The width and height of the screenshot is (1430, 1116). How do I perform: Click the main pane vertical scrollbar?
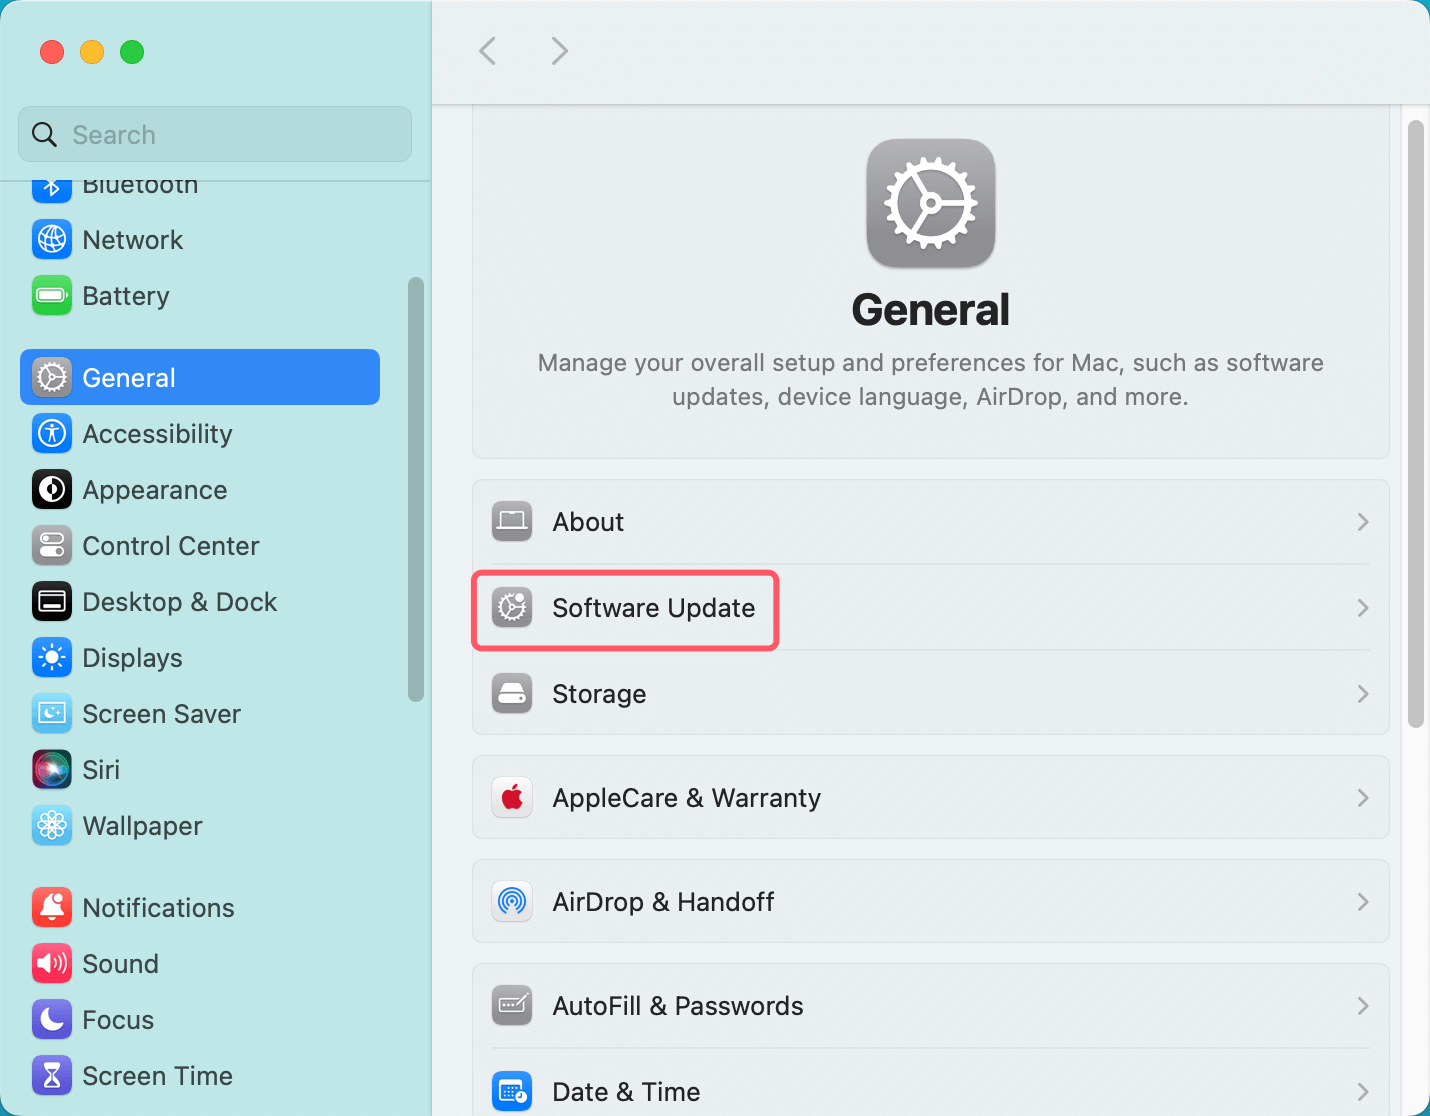tap(1415, 420)
